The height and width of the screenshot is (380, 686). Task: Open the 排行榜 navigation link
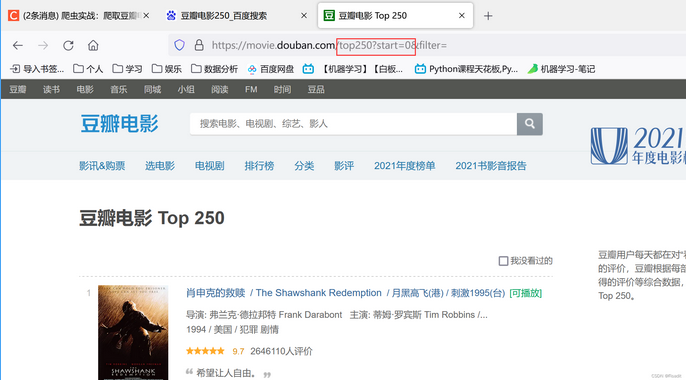tap(259, 166)
